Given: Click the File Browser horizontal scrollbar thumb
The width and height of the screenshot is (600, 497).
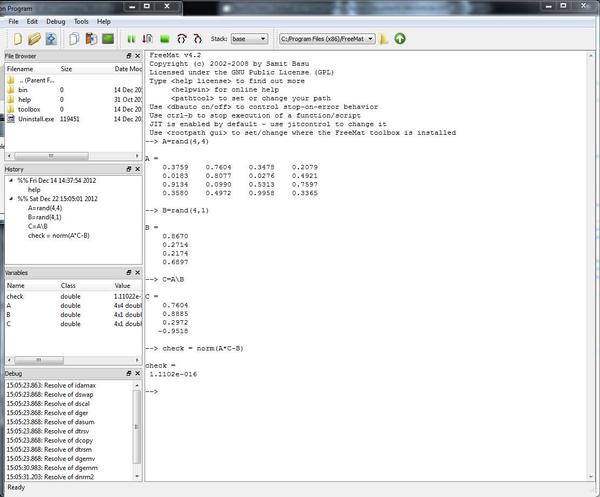Looking at the screenshot, I should click(x=51, y=156).
